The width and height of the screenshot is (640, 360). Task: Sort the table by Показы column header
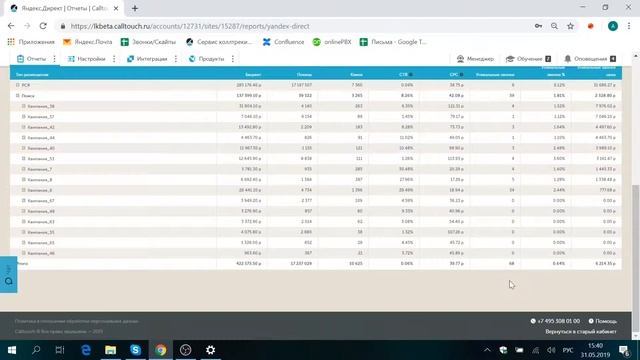tap(304, 75)
